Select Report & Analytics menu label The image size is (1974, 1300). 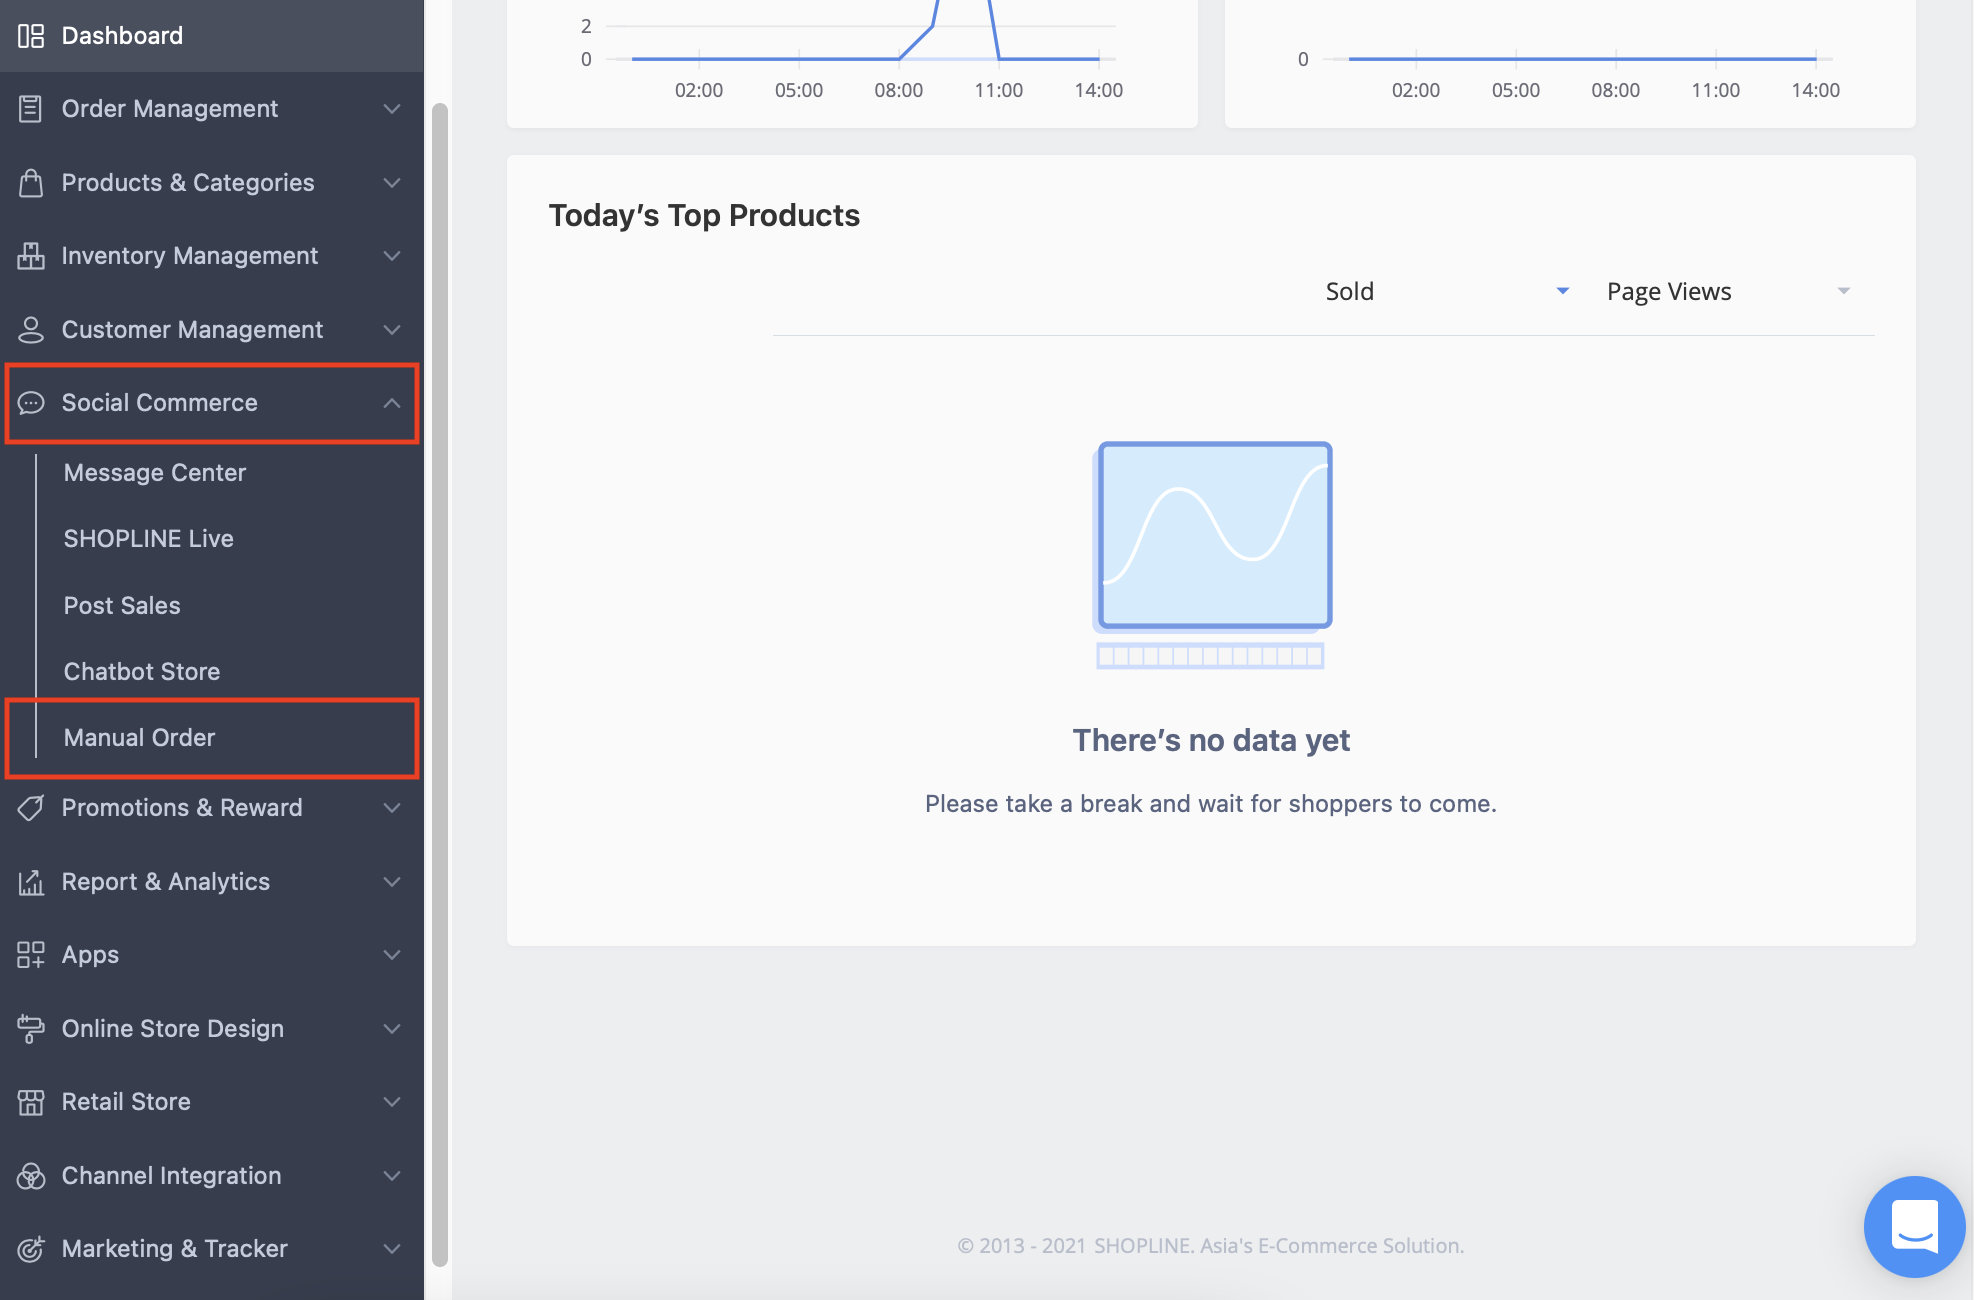point(166,882)
